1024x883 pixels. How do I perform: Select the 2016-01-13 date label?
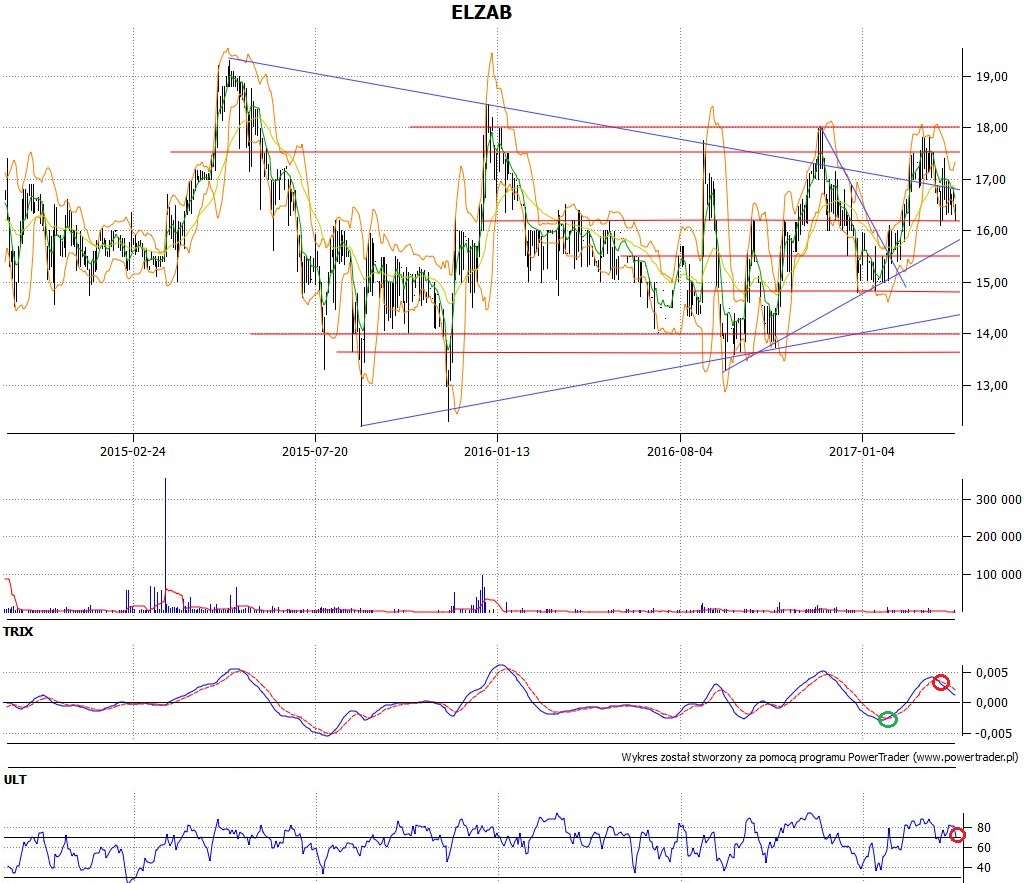coord(497,451)
